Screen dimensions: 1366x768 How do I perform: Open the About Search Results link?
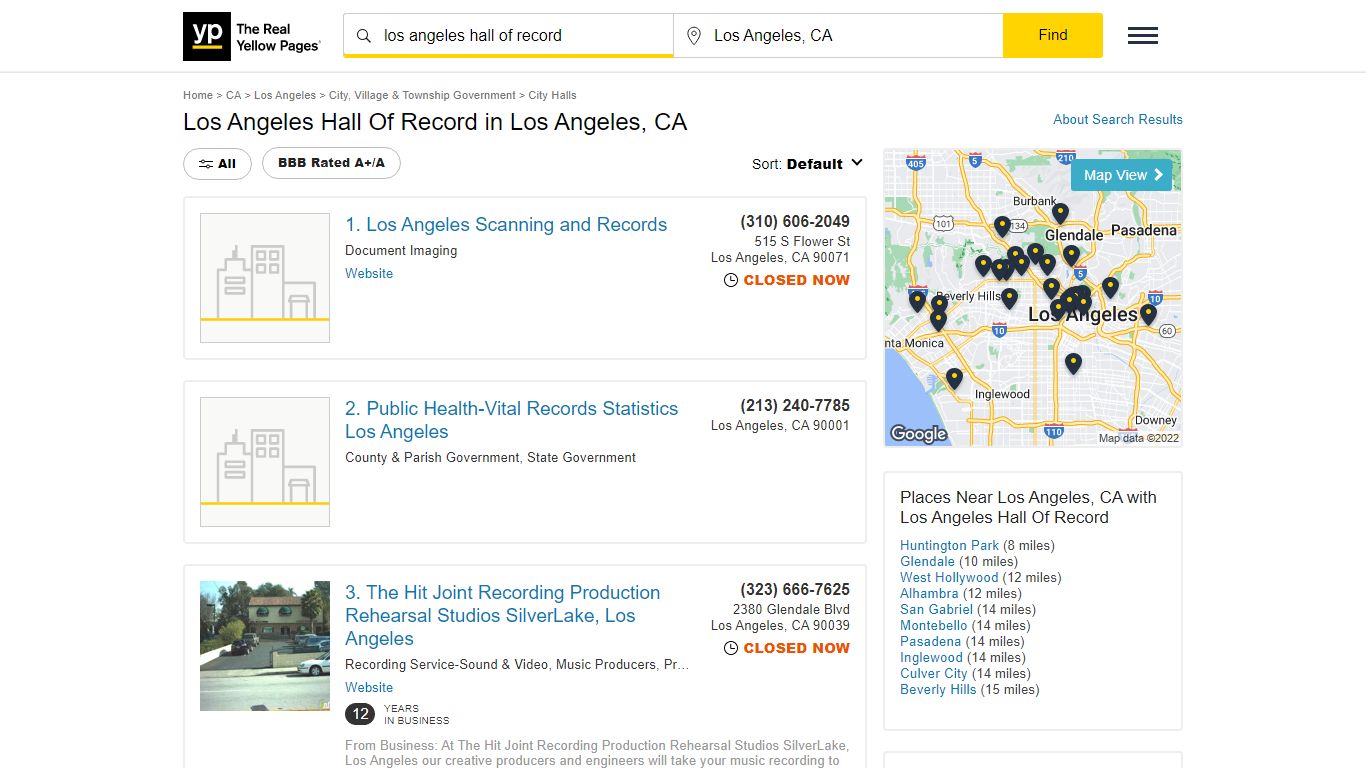click(1118, 119)
